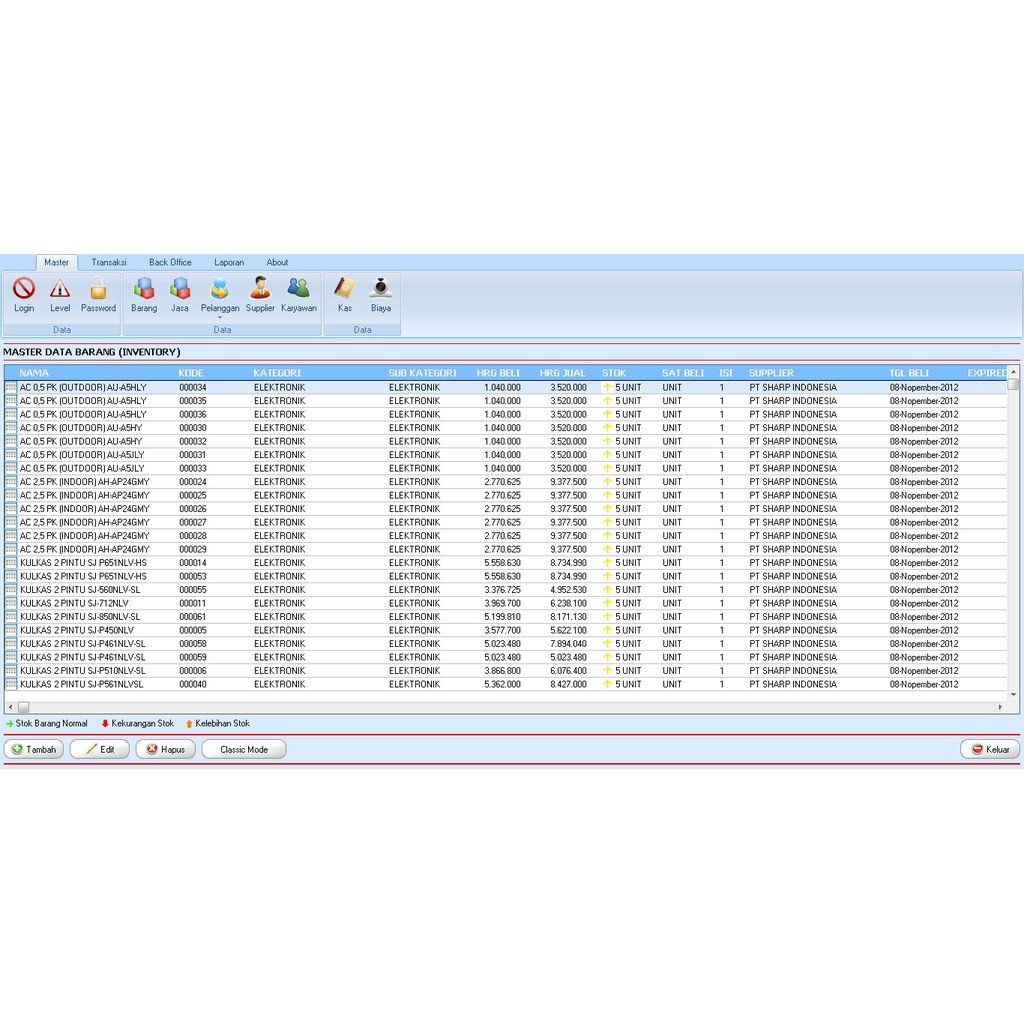This screenshot has height=1024, width=1024.
Task: Click the Login icon in ribbon
Action: coord(24,290)
